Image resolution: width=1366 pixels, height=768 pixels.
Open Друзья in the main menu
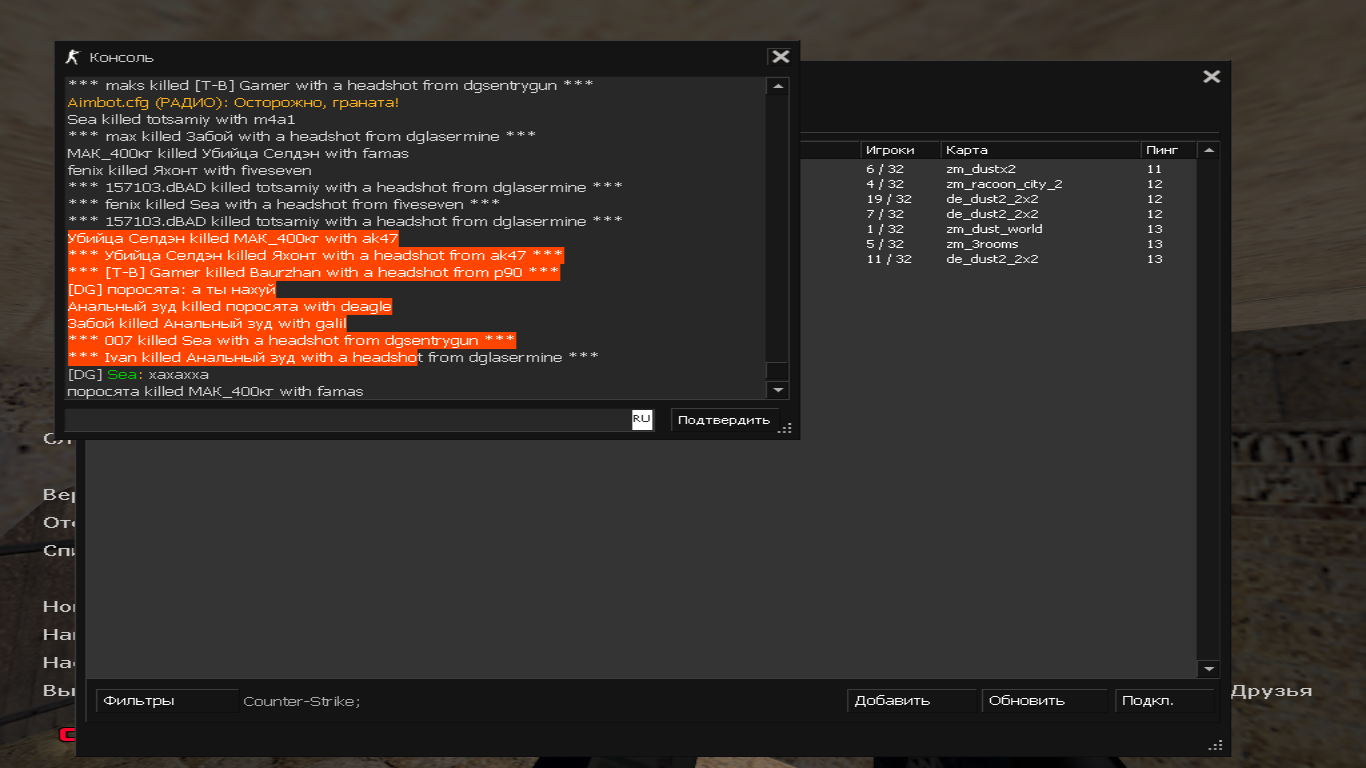[1270, 691]
